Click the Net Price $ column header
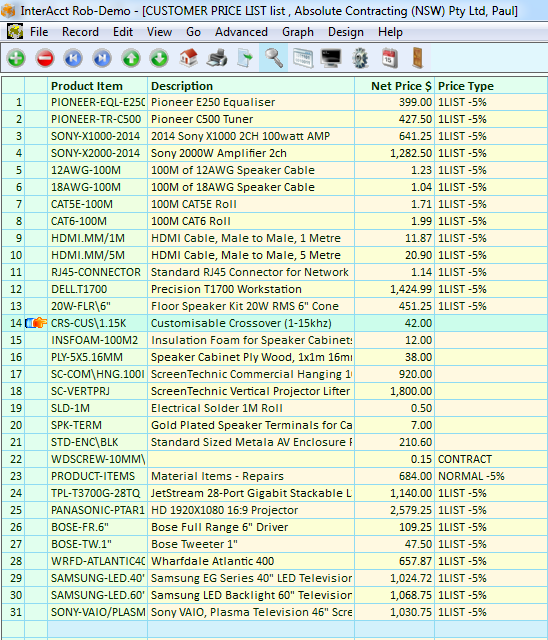 395,86
